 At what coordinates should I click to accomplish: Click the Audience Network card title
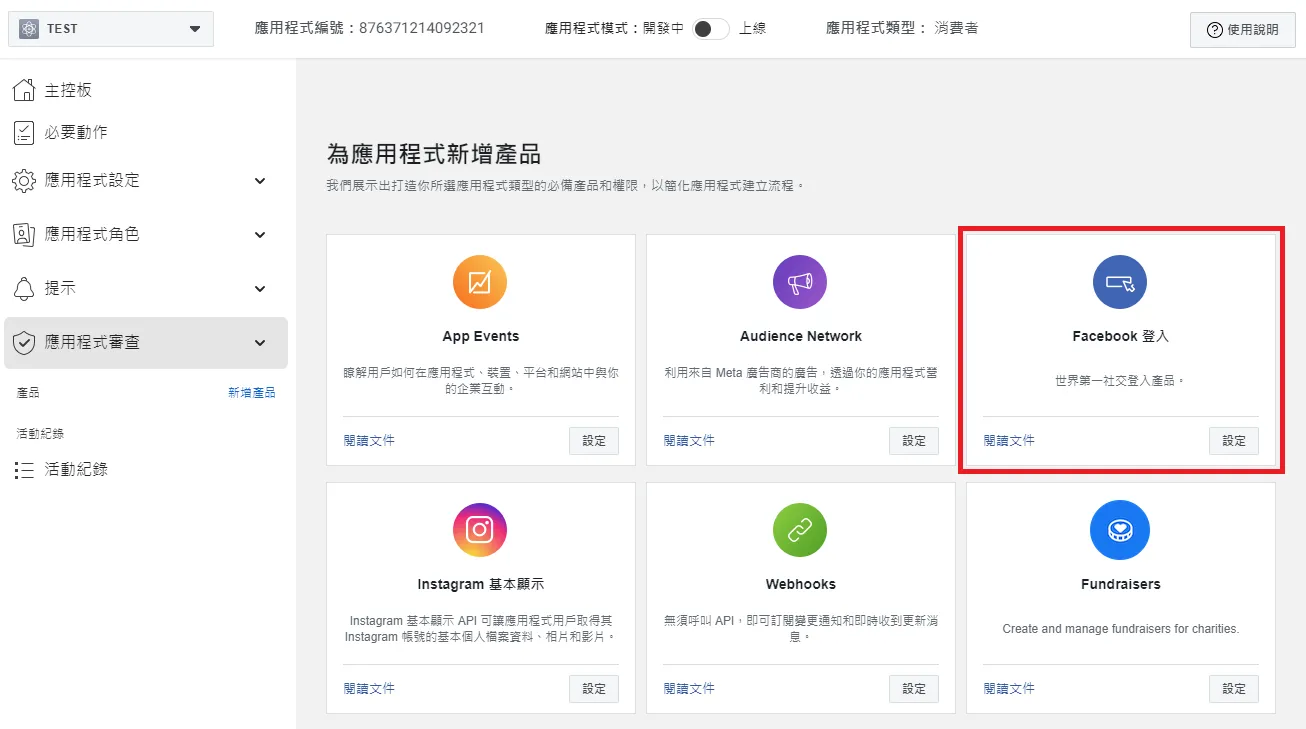pyautogui.click(x=801, y=336)
